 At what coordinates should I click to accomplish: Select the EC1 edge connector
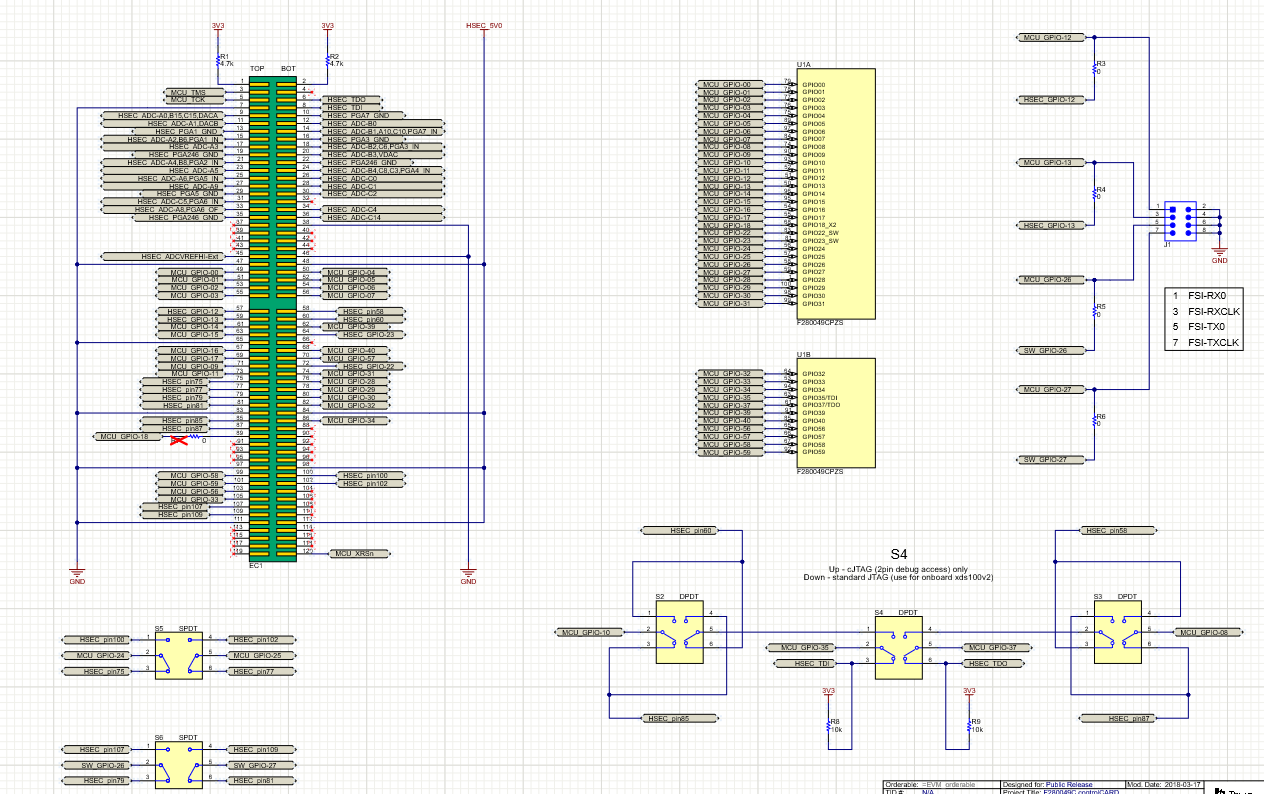[271, 320]
